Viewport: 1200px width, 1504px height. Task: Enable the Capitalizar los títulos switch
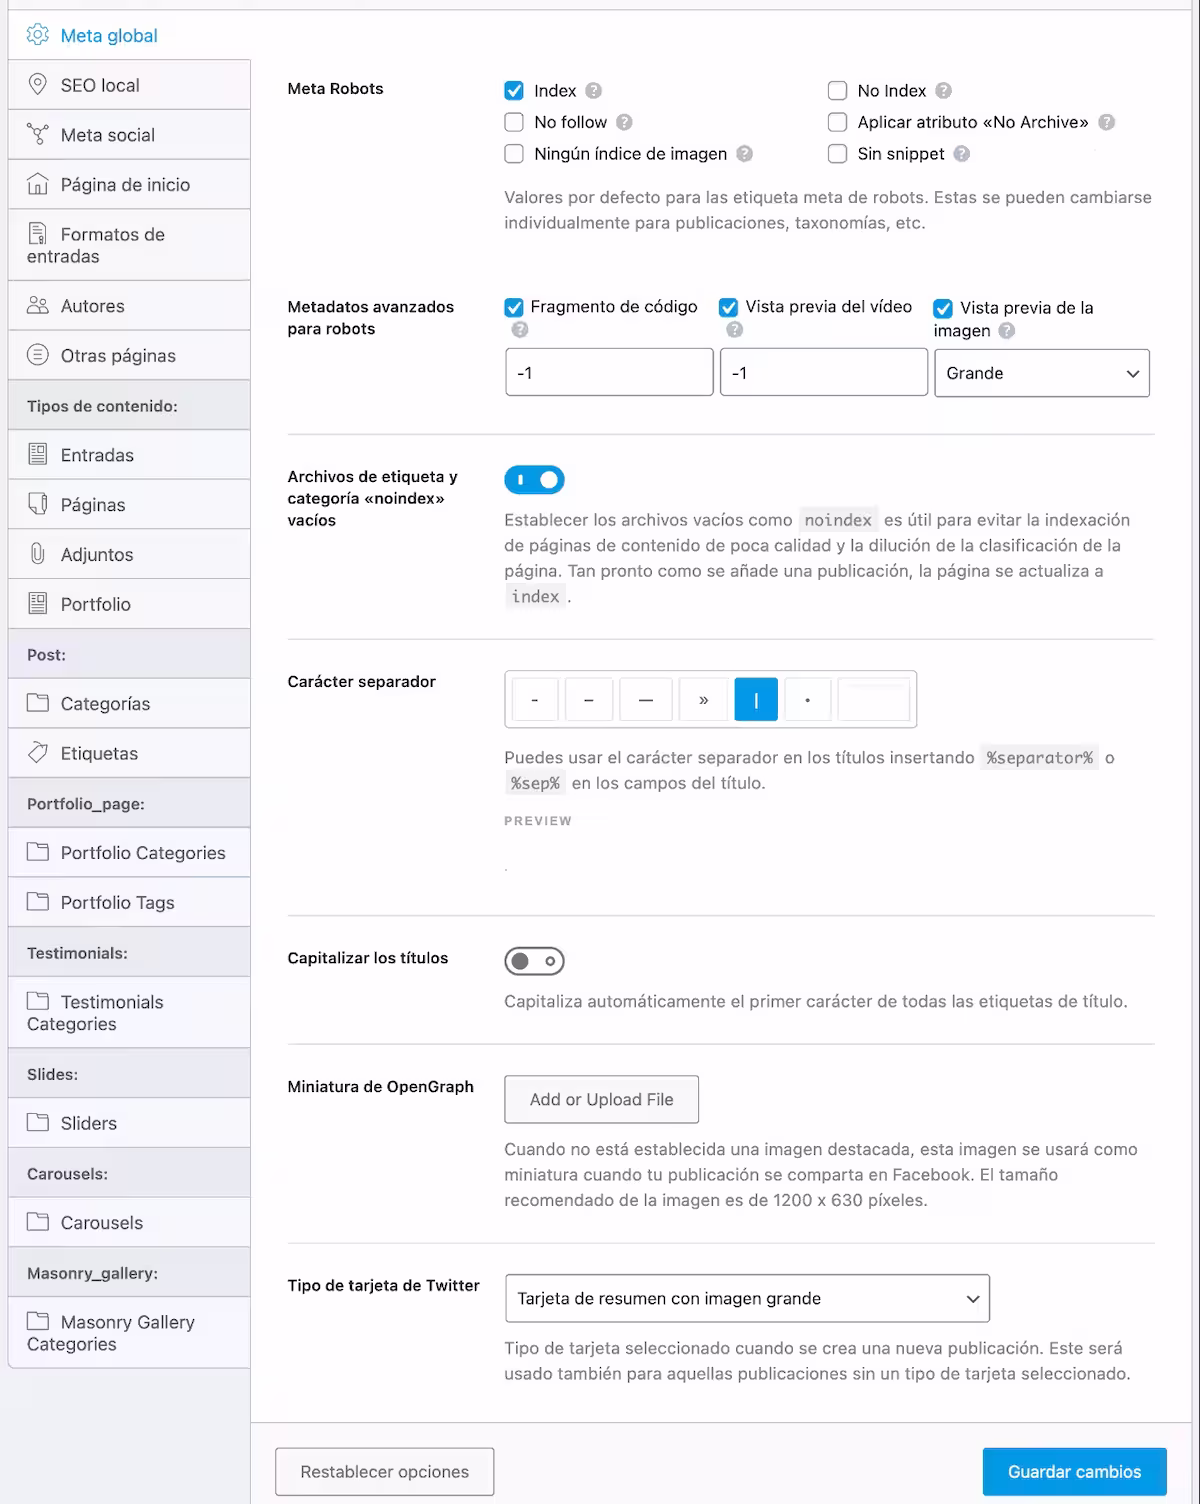click(x=534, y=961)
